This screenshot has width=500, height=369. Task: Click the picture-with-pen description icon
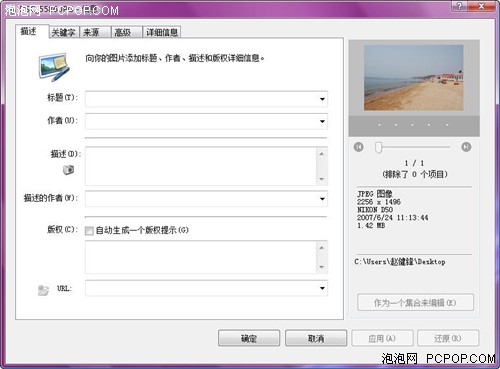point(54,67)
